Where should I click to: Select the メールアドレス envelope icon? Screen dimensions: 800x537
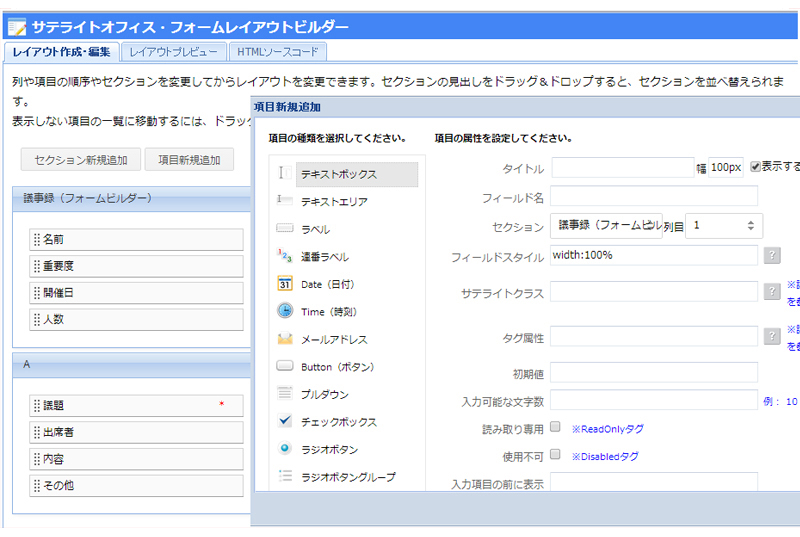(x=285, y=338)
